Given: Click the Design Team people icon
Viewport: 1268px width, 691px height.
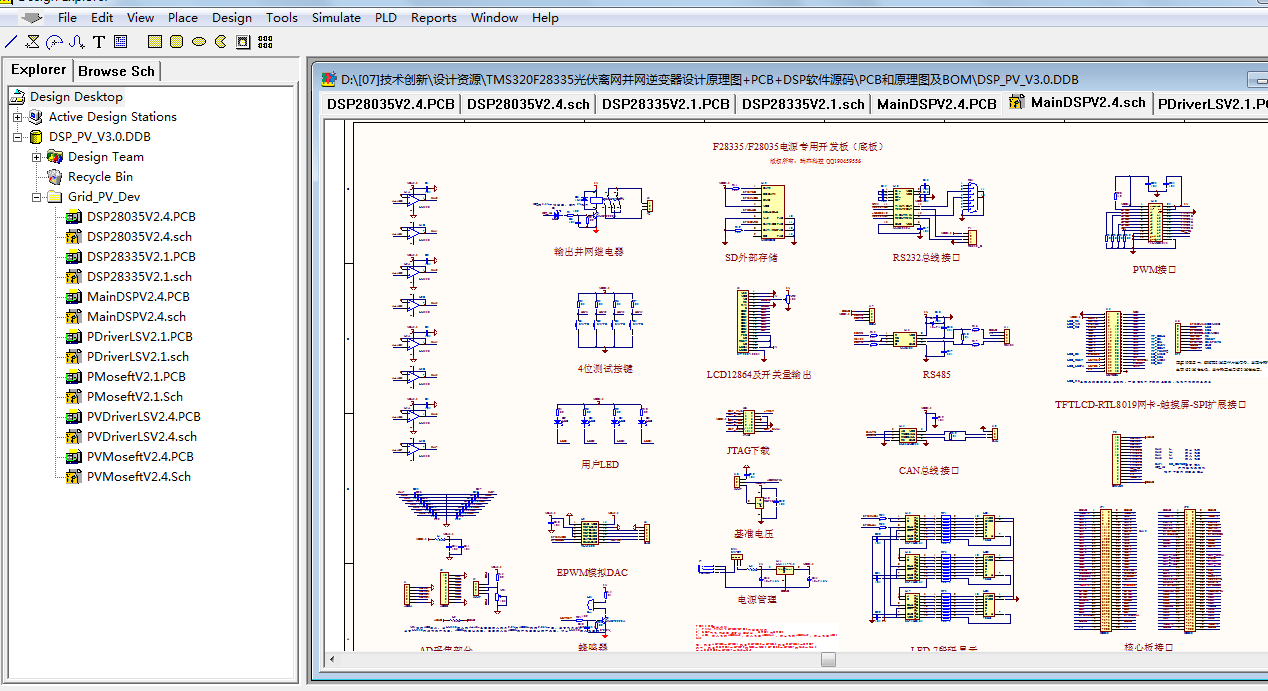Looking at the screenshot, I should click(56, 157).
